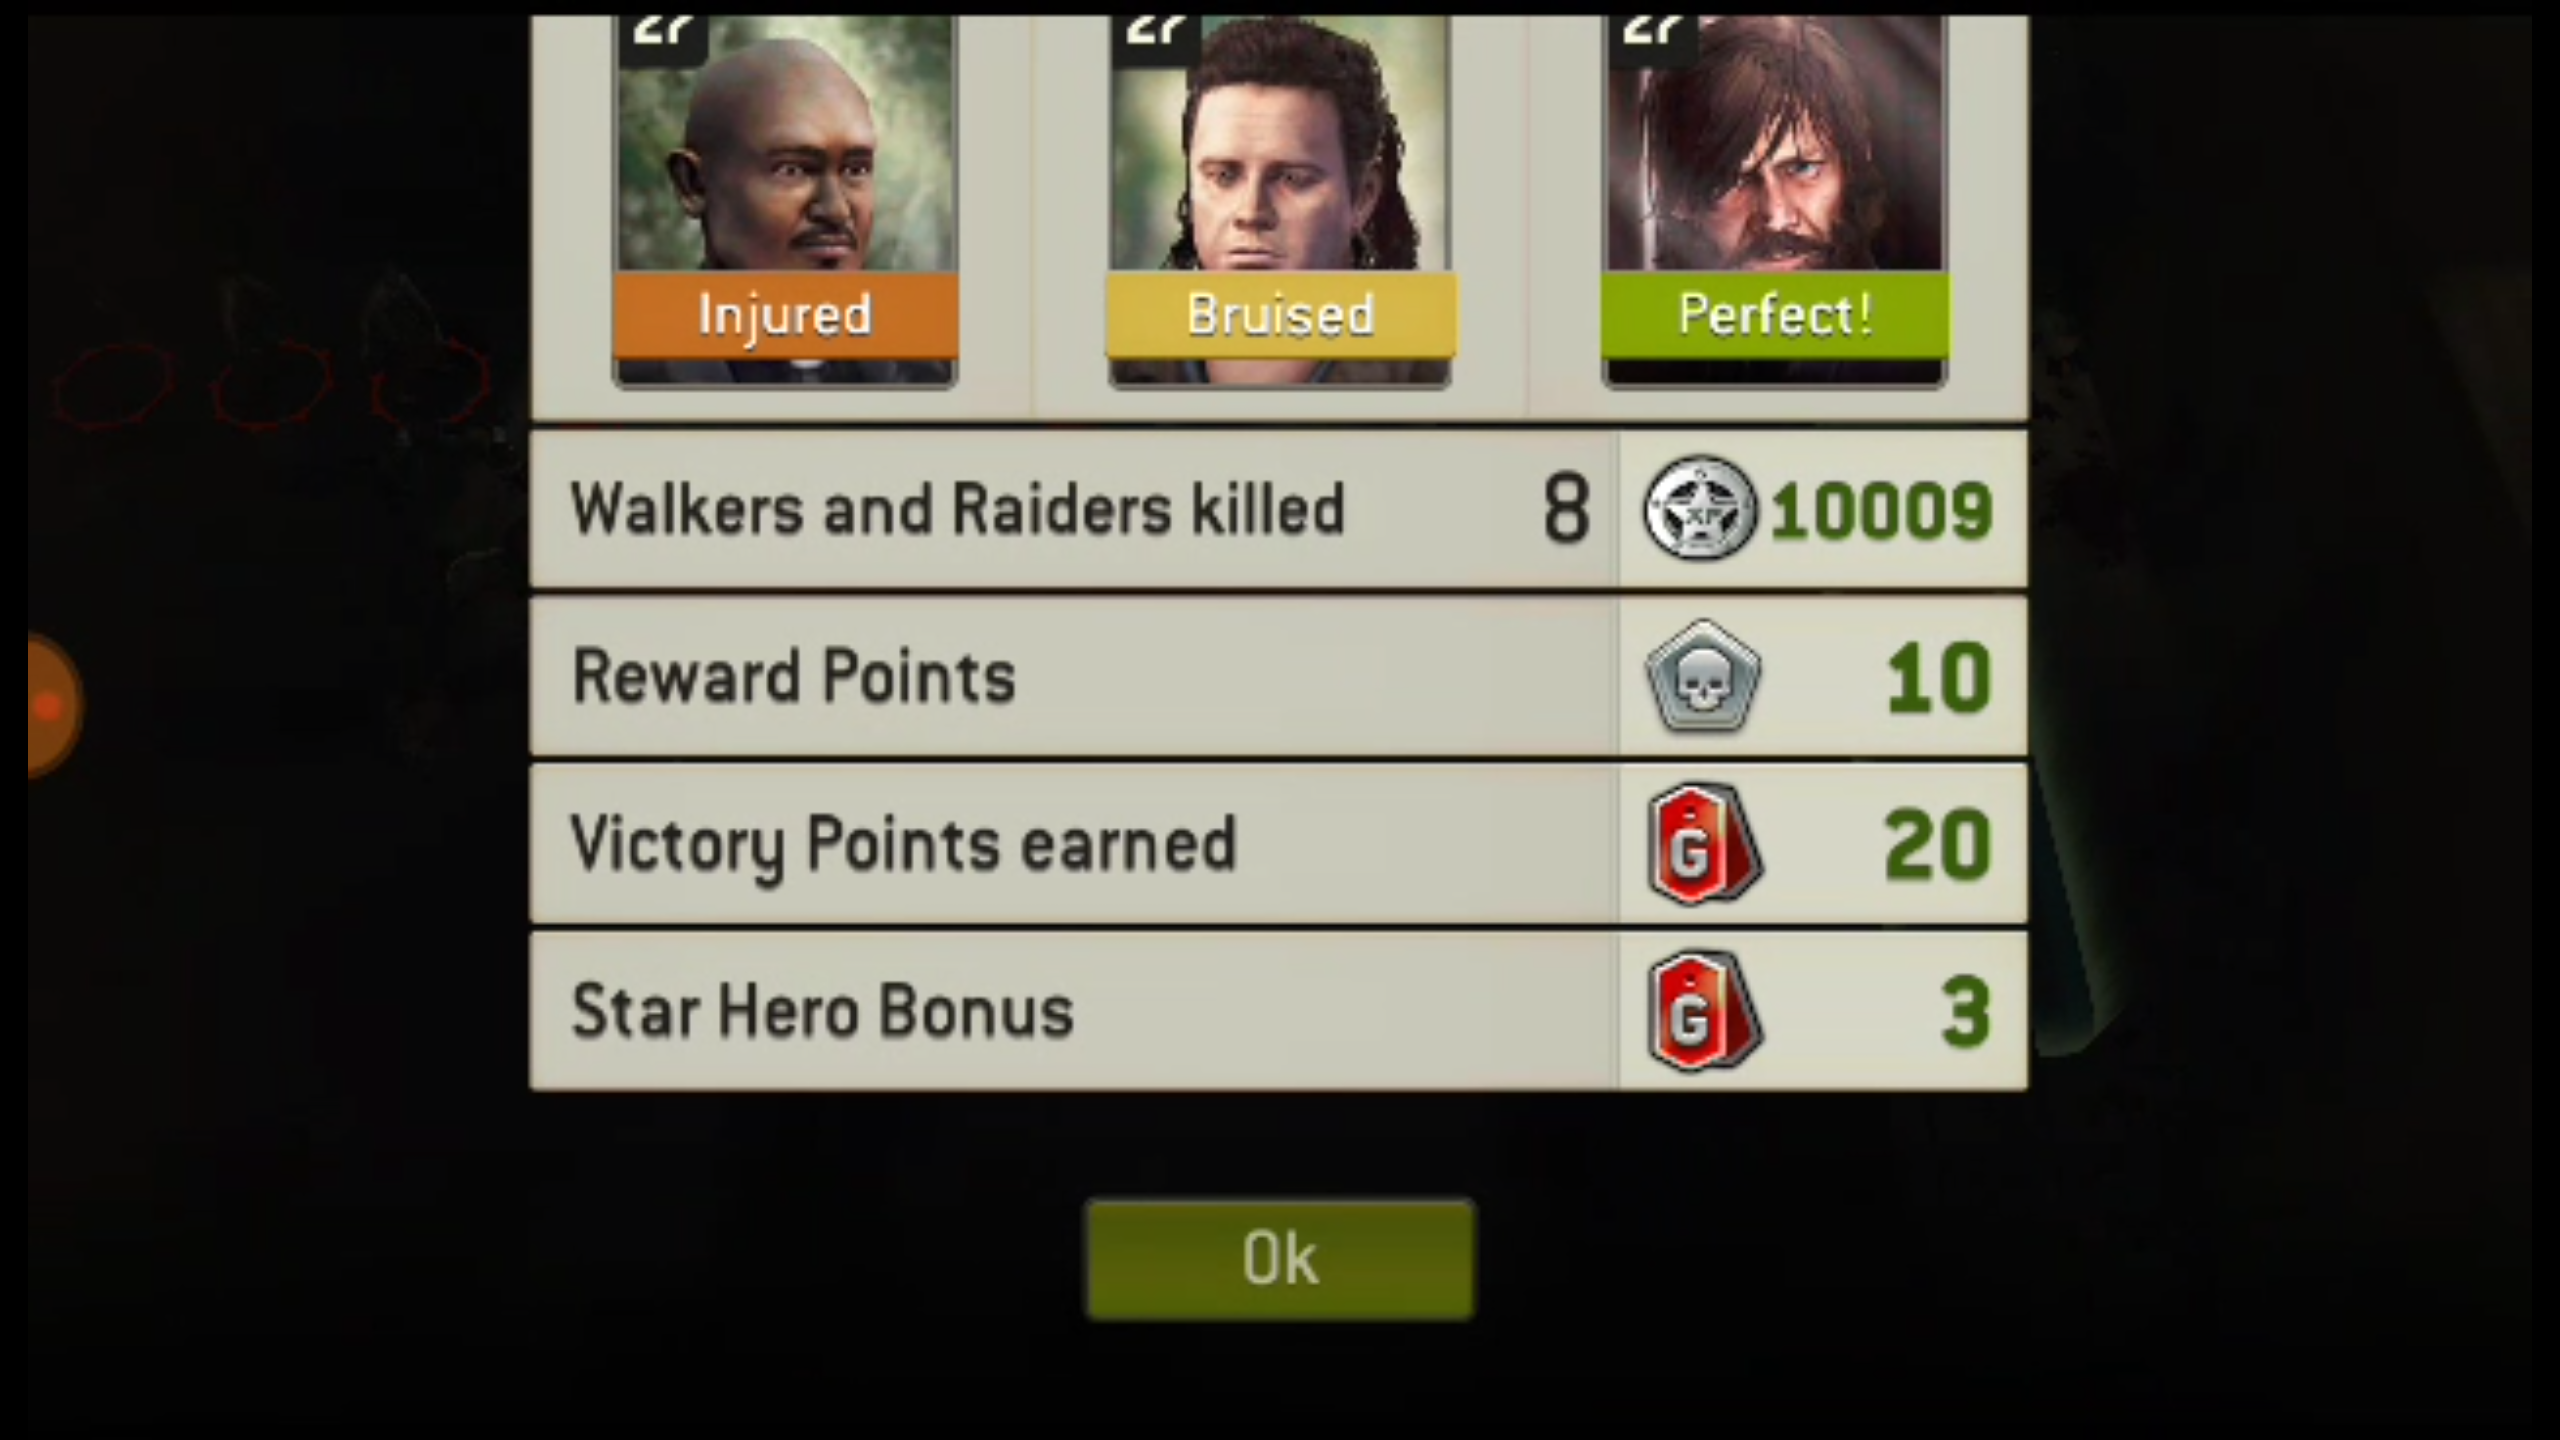Click the skull Reward Points icon
2560x1440 pixels.
[x=1703, y=676]
